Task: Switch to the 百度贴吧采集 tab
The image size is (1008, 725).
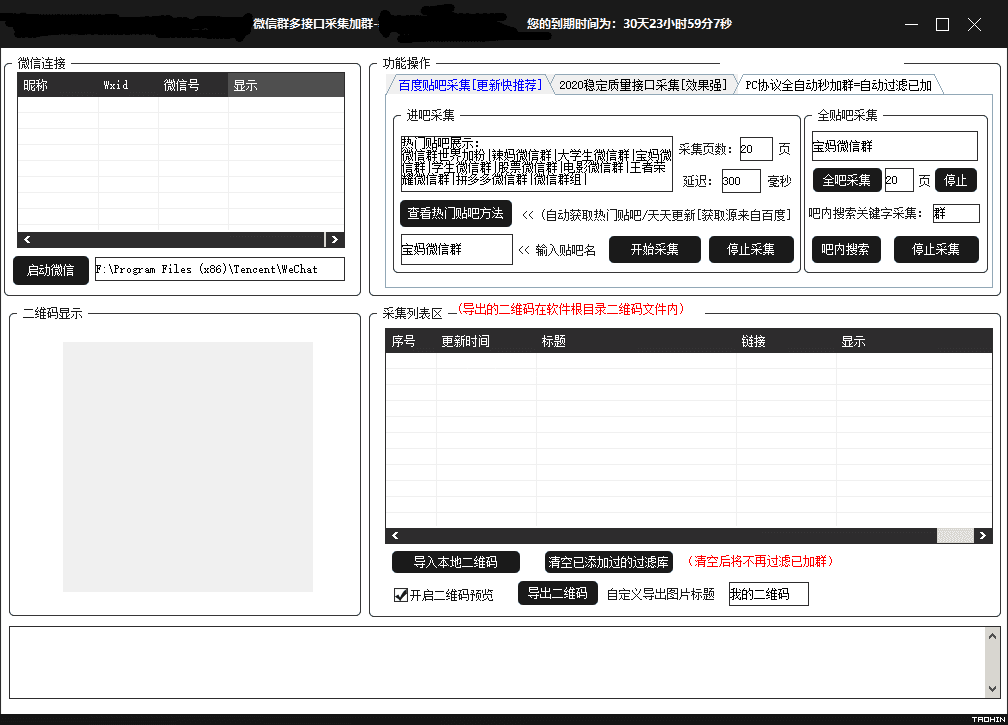Action: [469, 85]
